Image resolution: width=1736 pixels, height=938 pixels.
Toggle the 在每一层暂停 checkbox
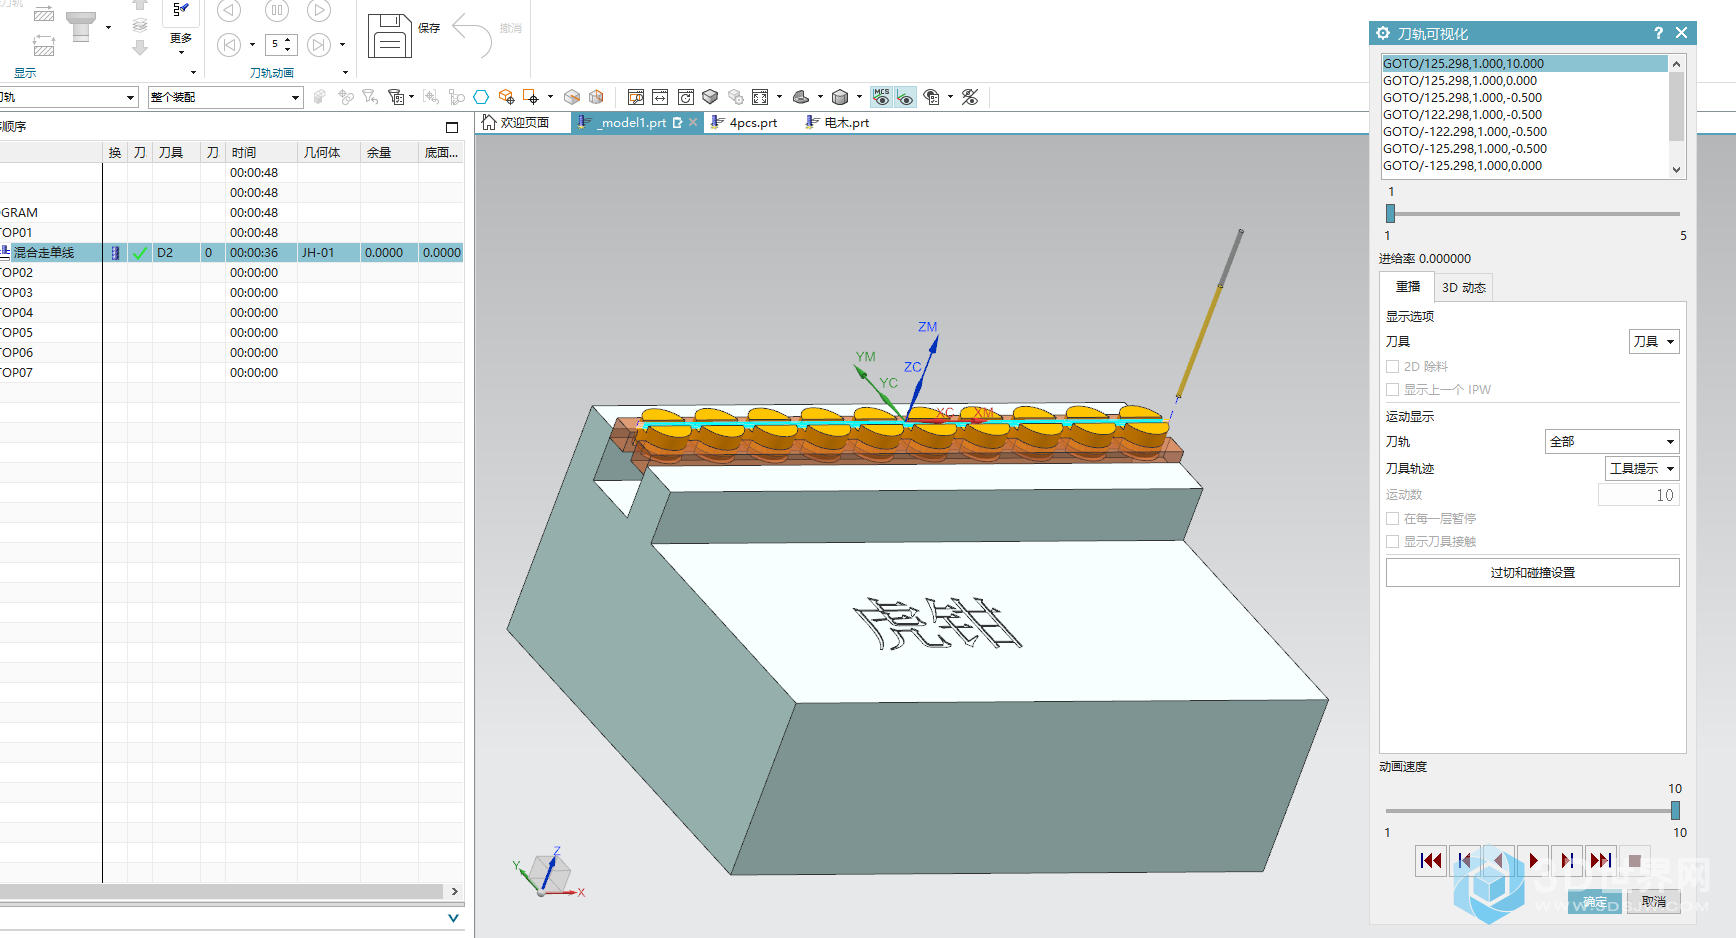tap(1392, 519)
